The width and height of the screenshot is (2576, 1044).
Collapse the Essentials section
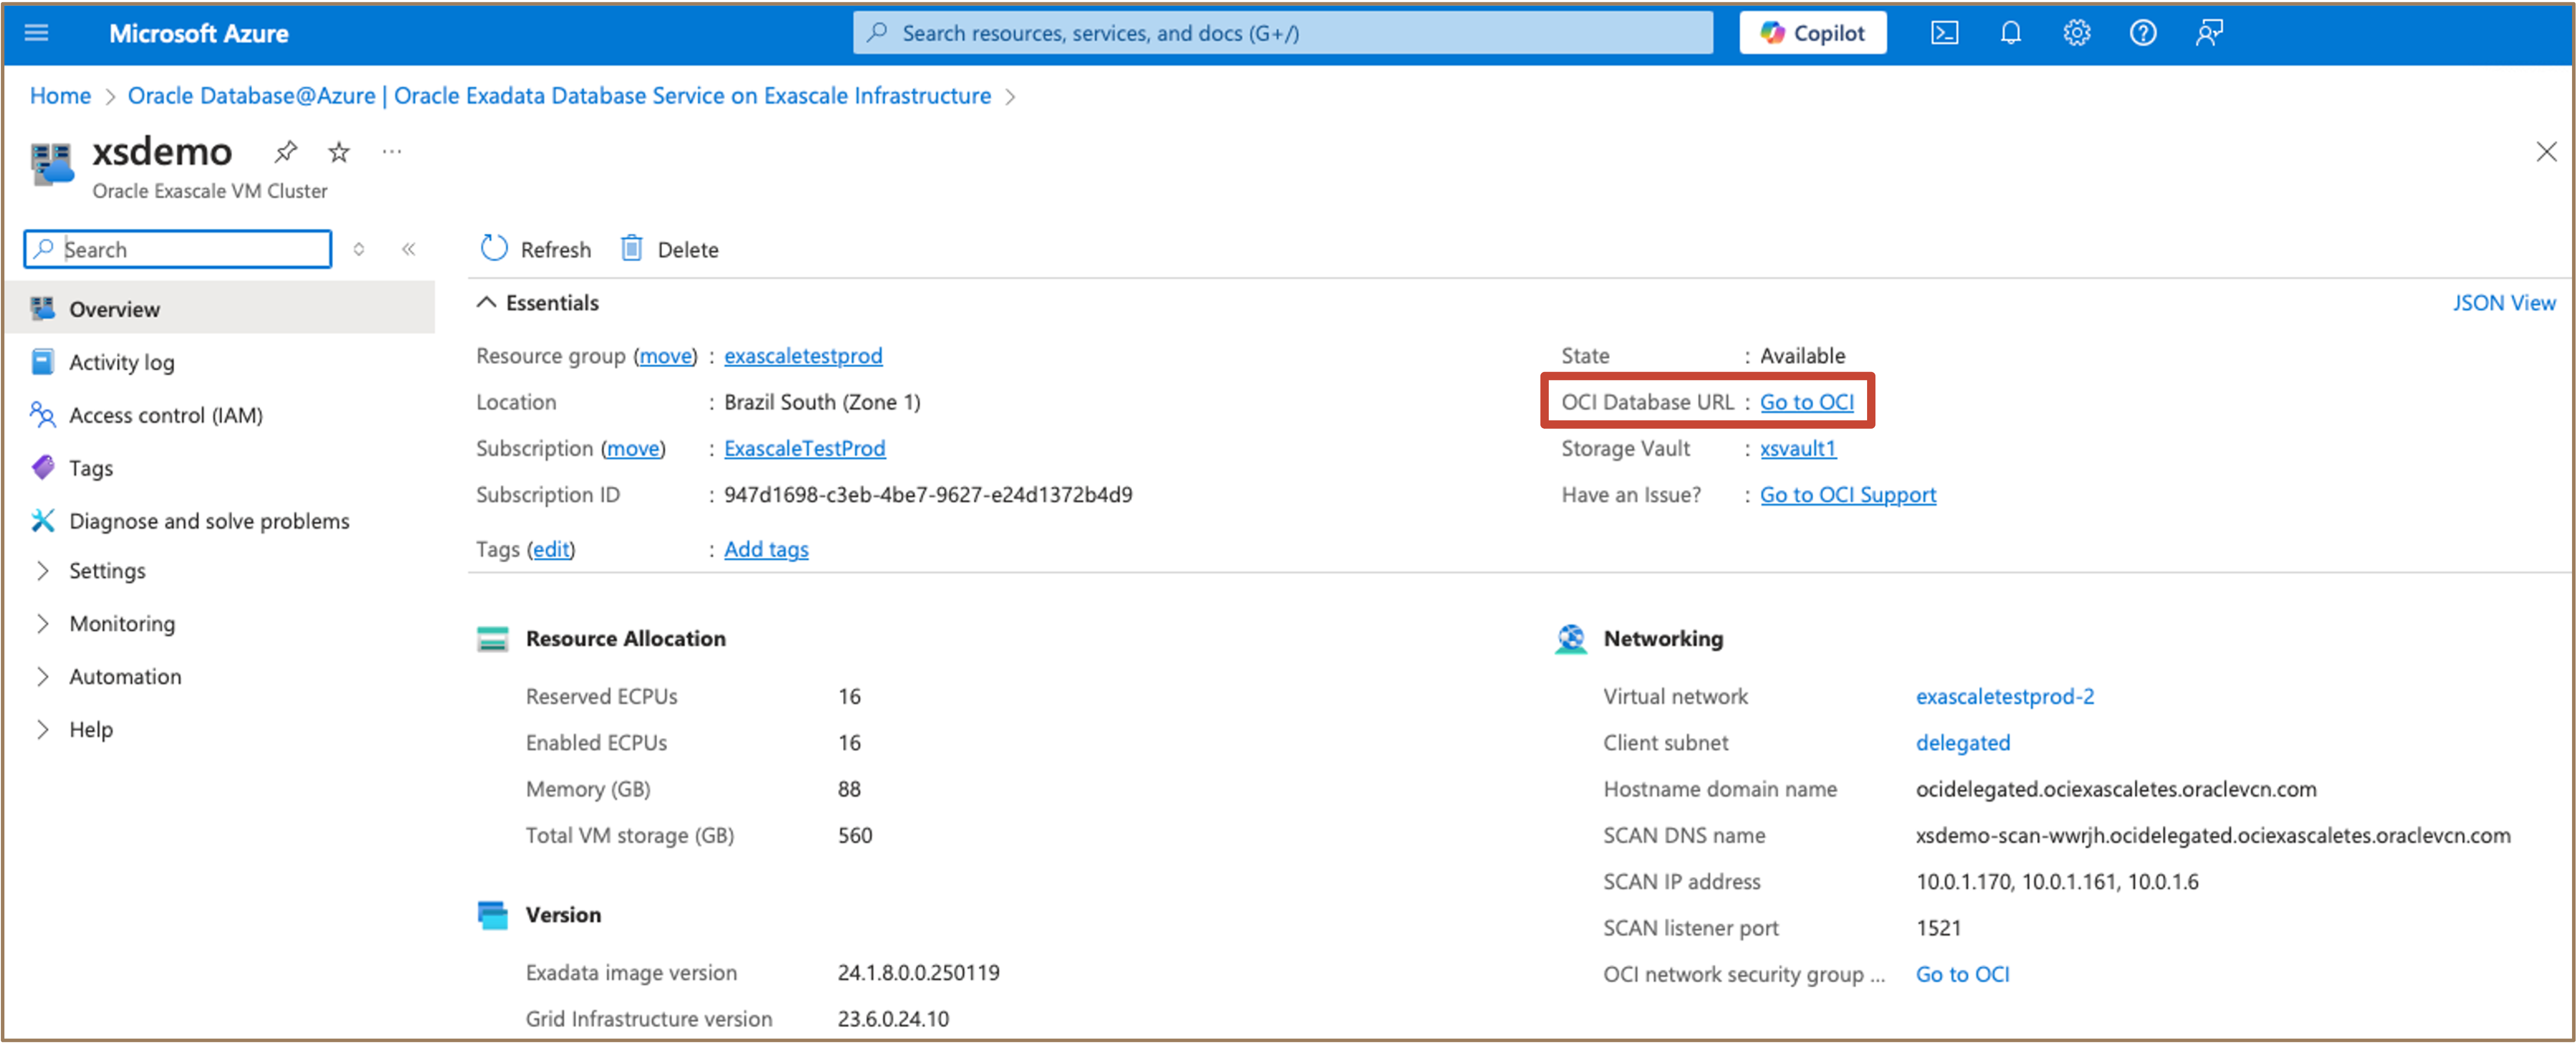(x=486, y=303)
